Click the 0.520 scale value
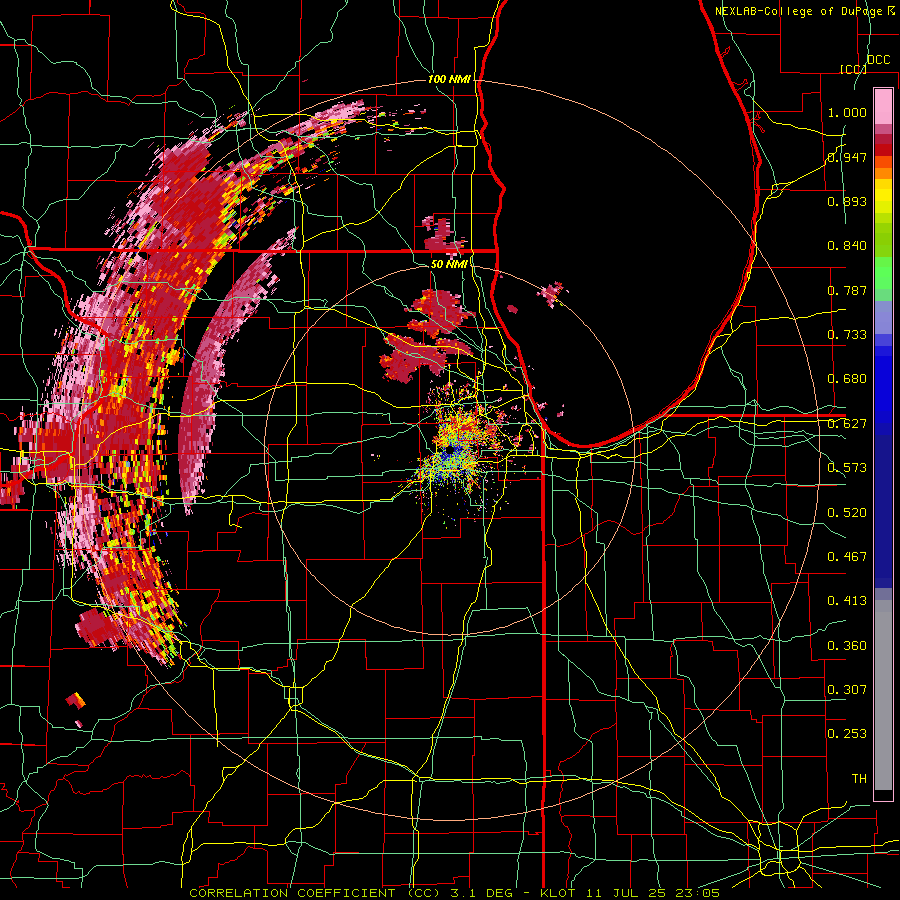This screenshot has height=900, width=900. [847, 513]
